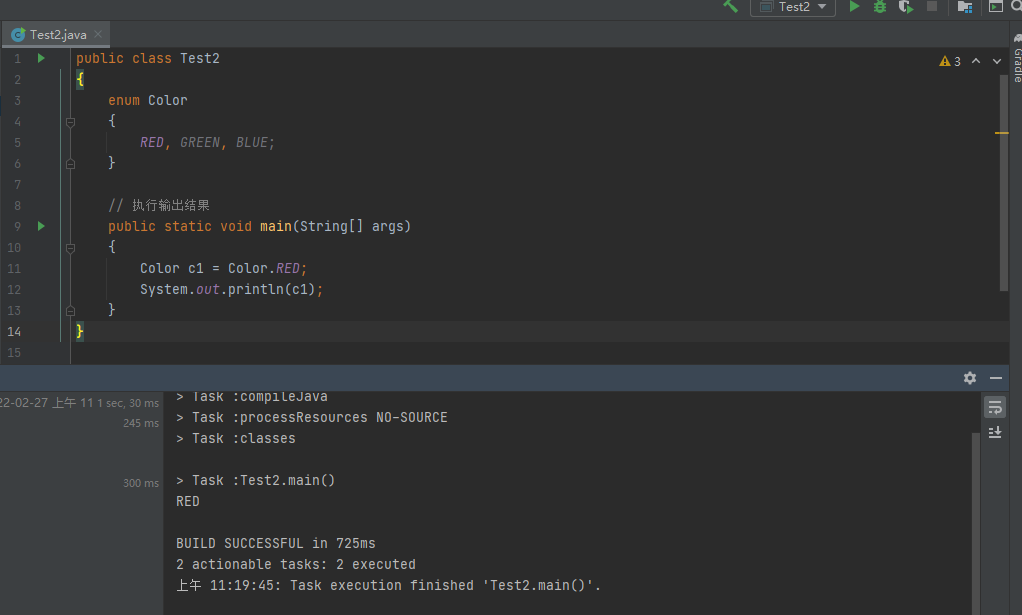
Task: Toggle soft-wrap in the run console
Action: click(x=995, y=407)
